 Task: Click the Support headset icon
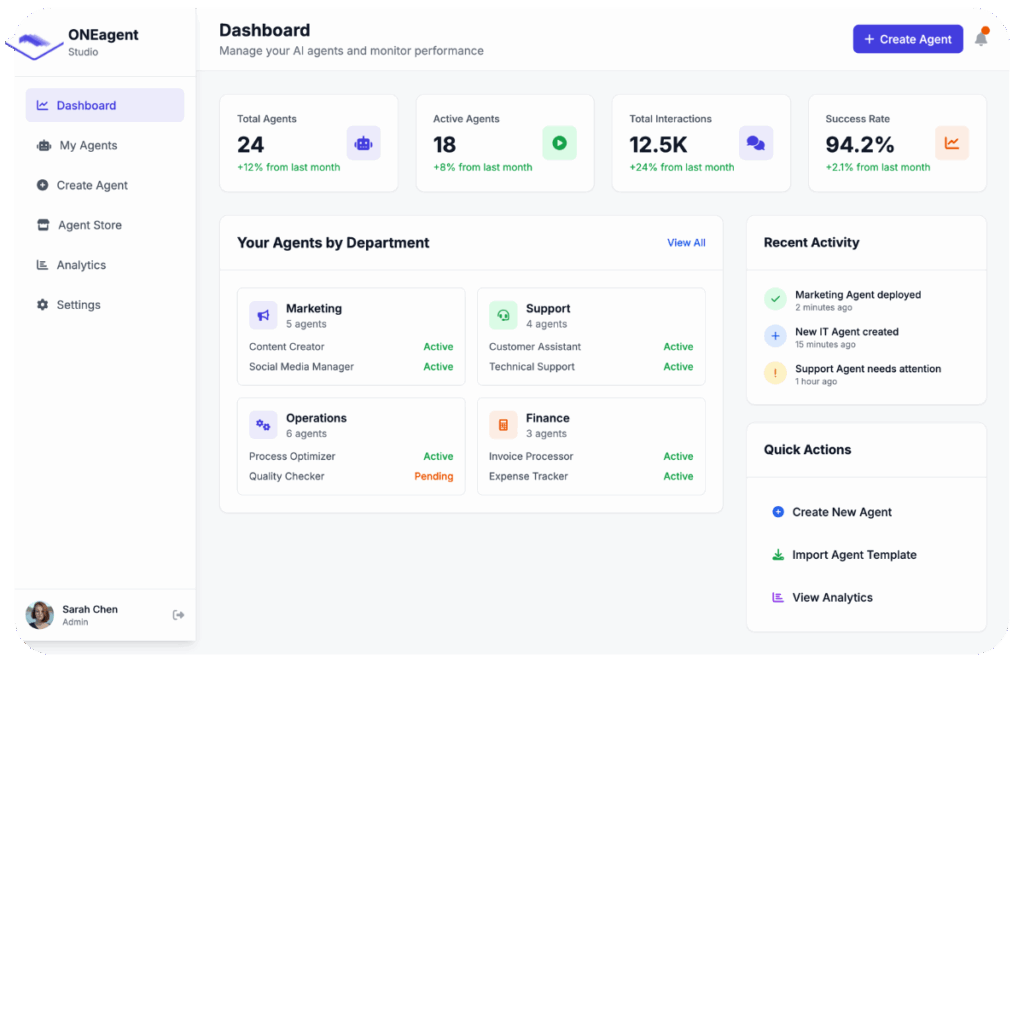(503, 315)
